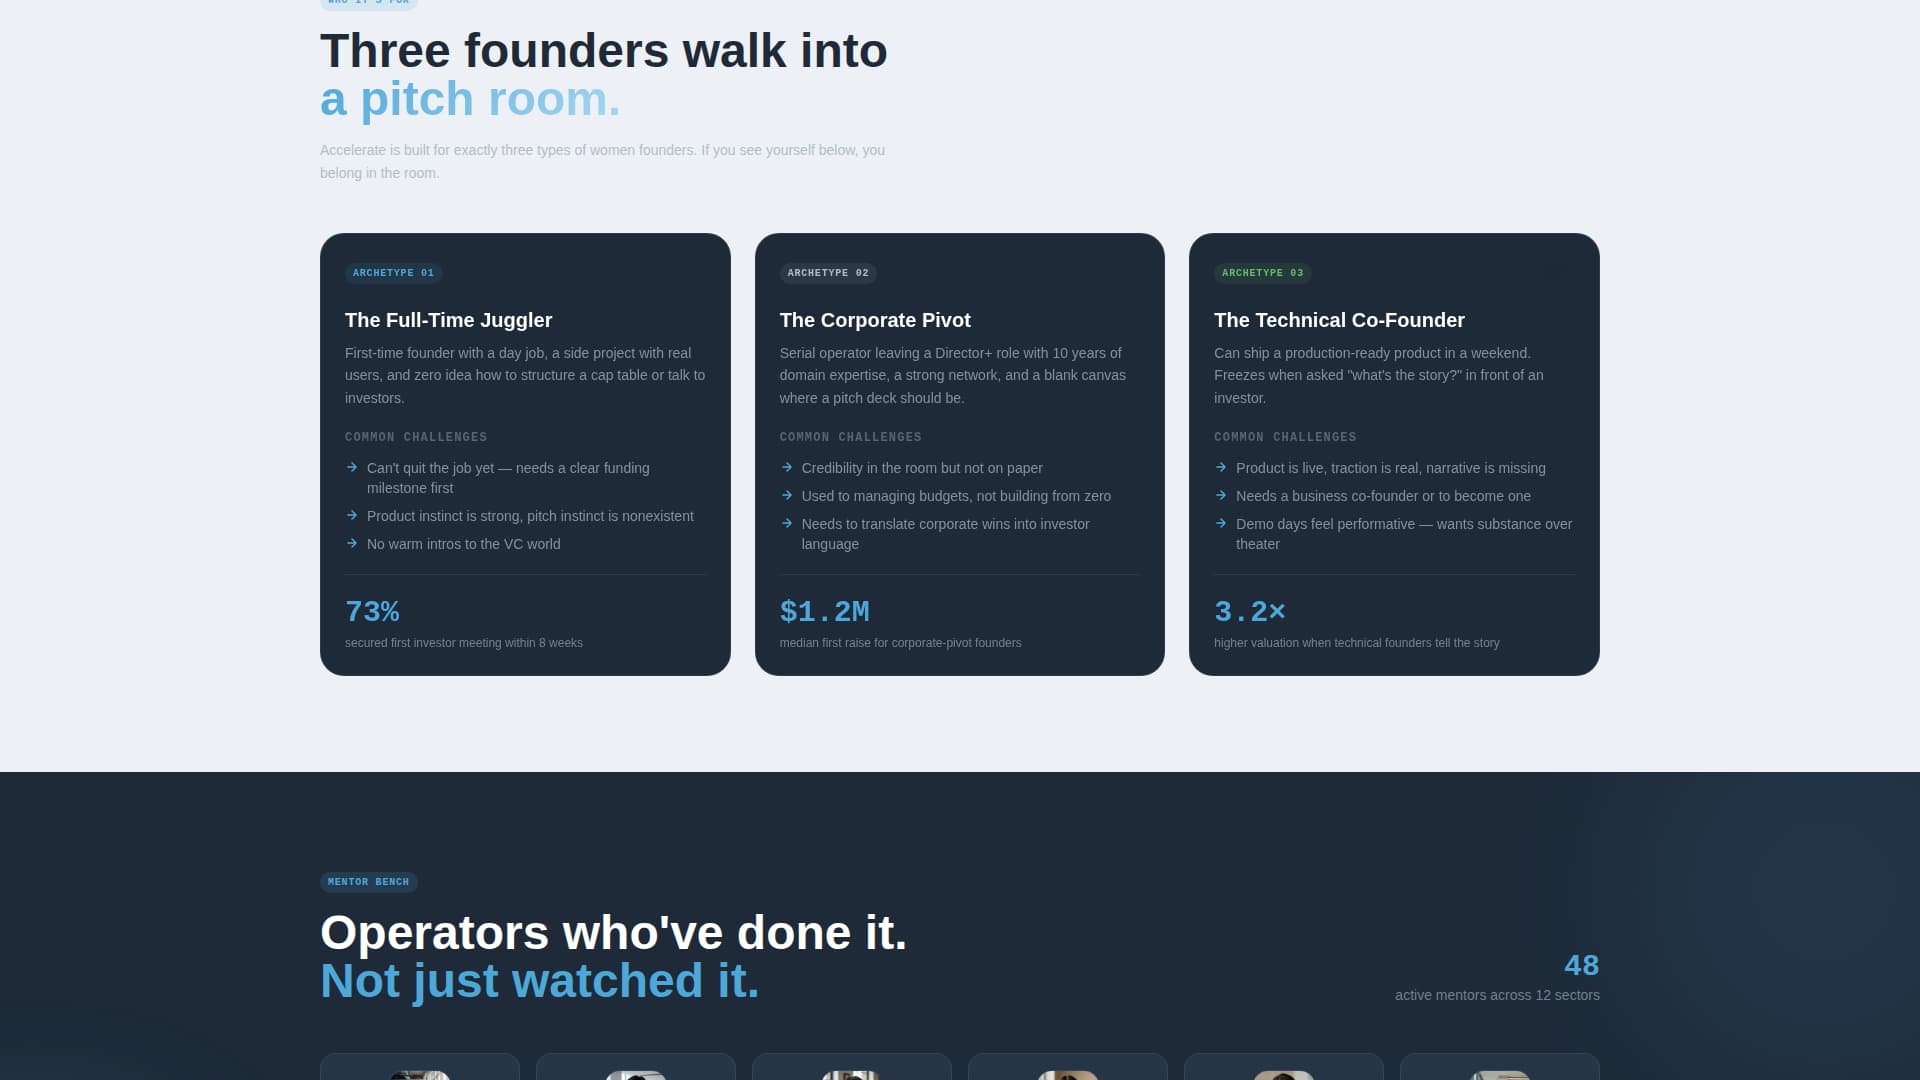Click the 73% statistic figure
This screenshot has width=1920, height=1080.
pyautogui.click(x=371, y=611)
